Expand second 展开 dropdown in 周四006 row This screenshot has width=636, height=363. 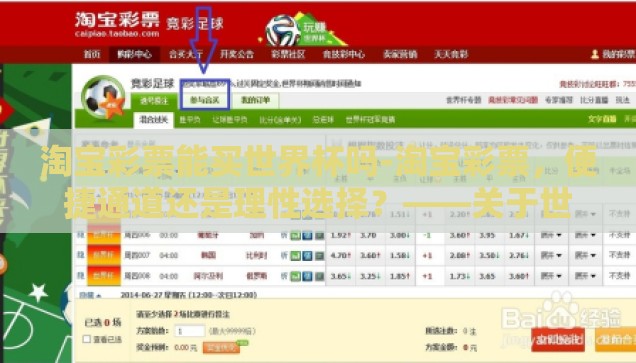click(585, 235)
